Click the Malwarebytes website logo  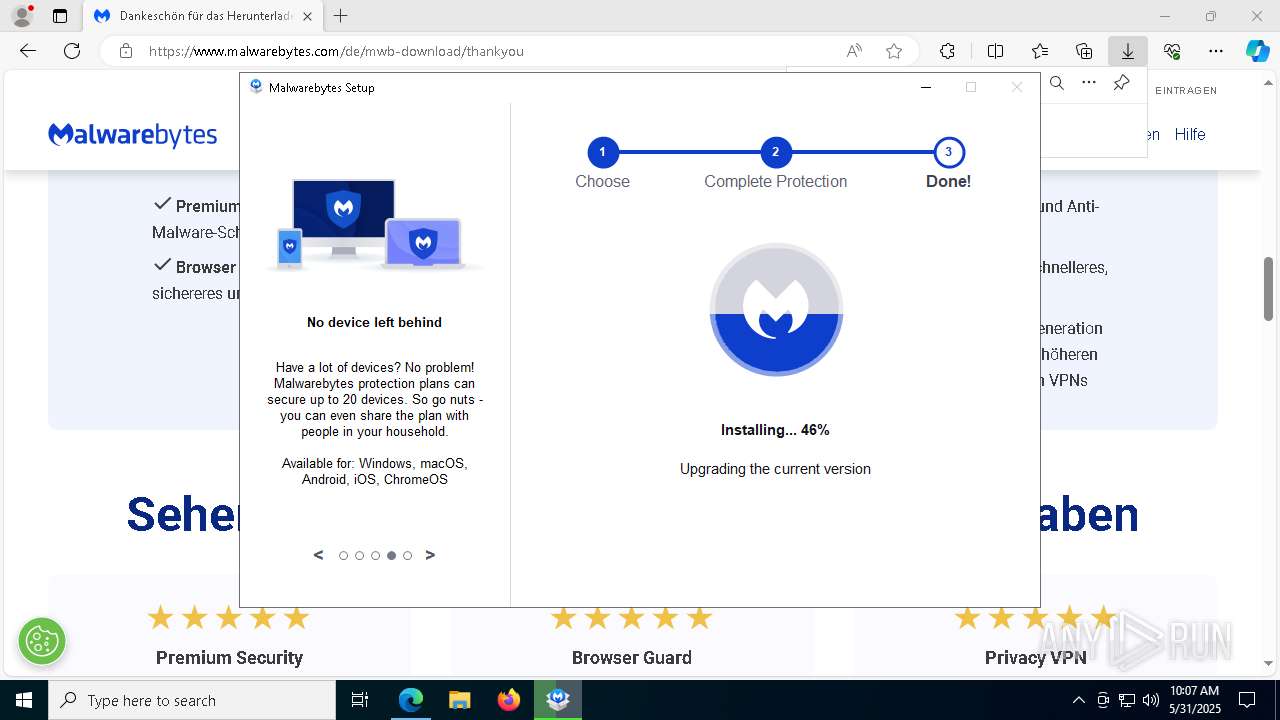[x=132, y=134]
